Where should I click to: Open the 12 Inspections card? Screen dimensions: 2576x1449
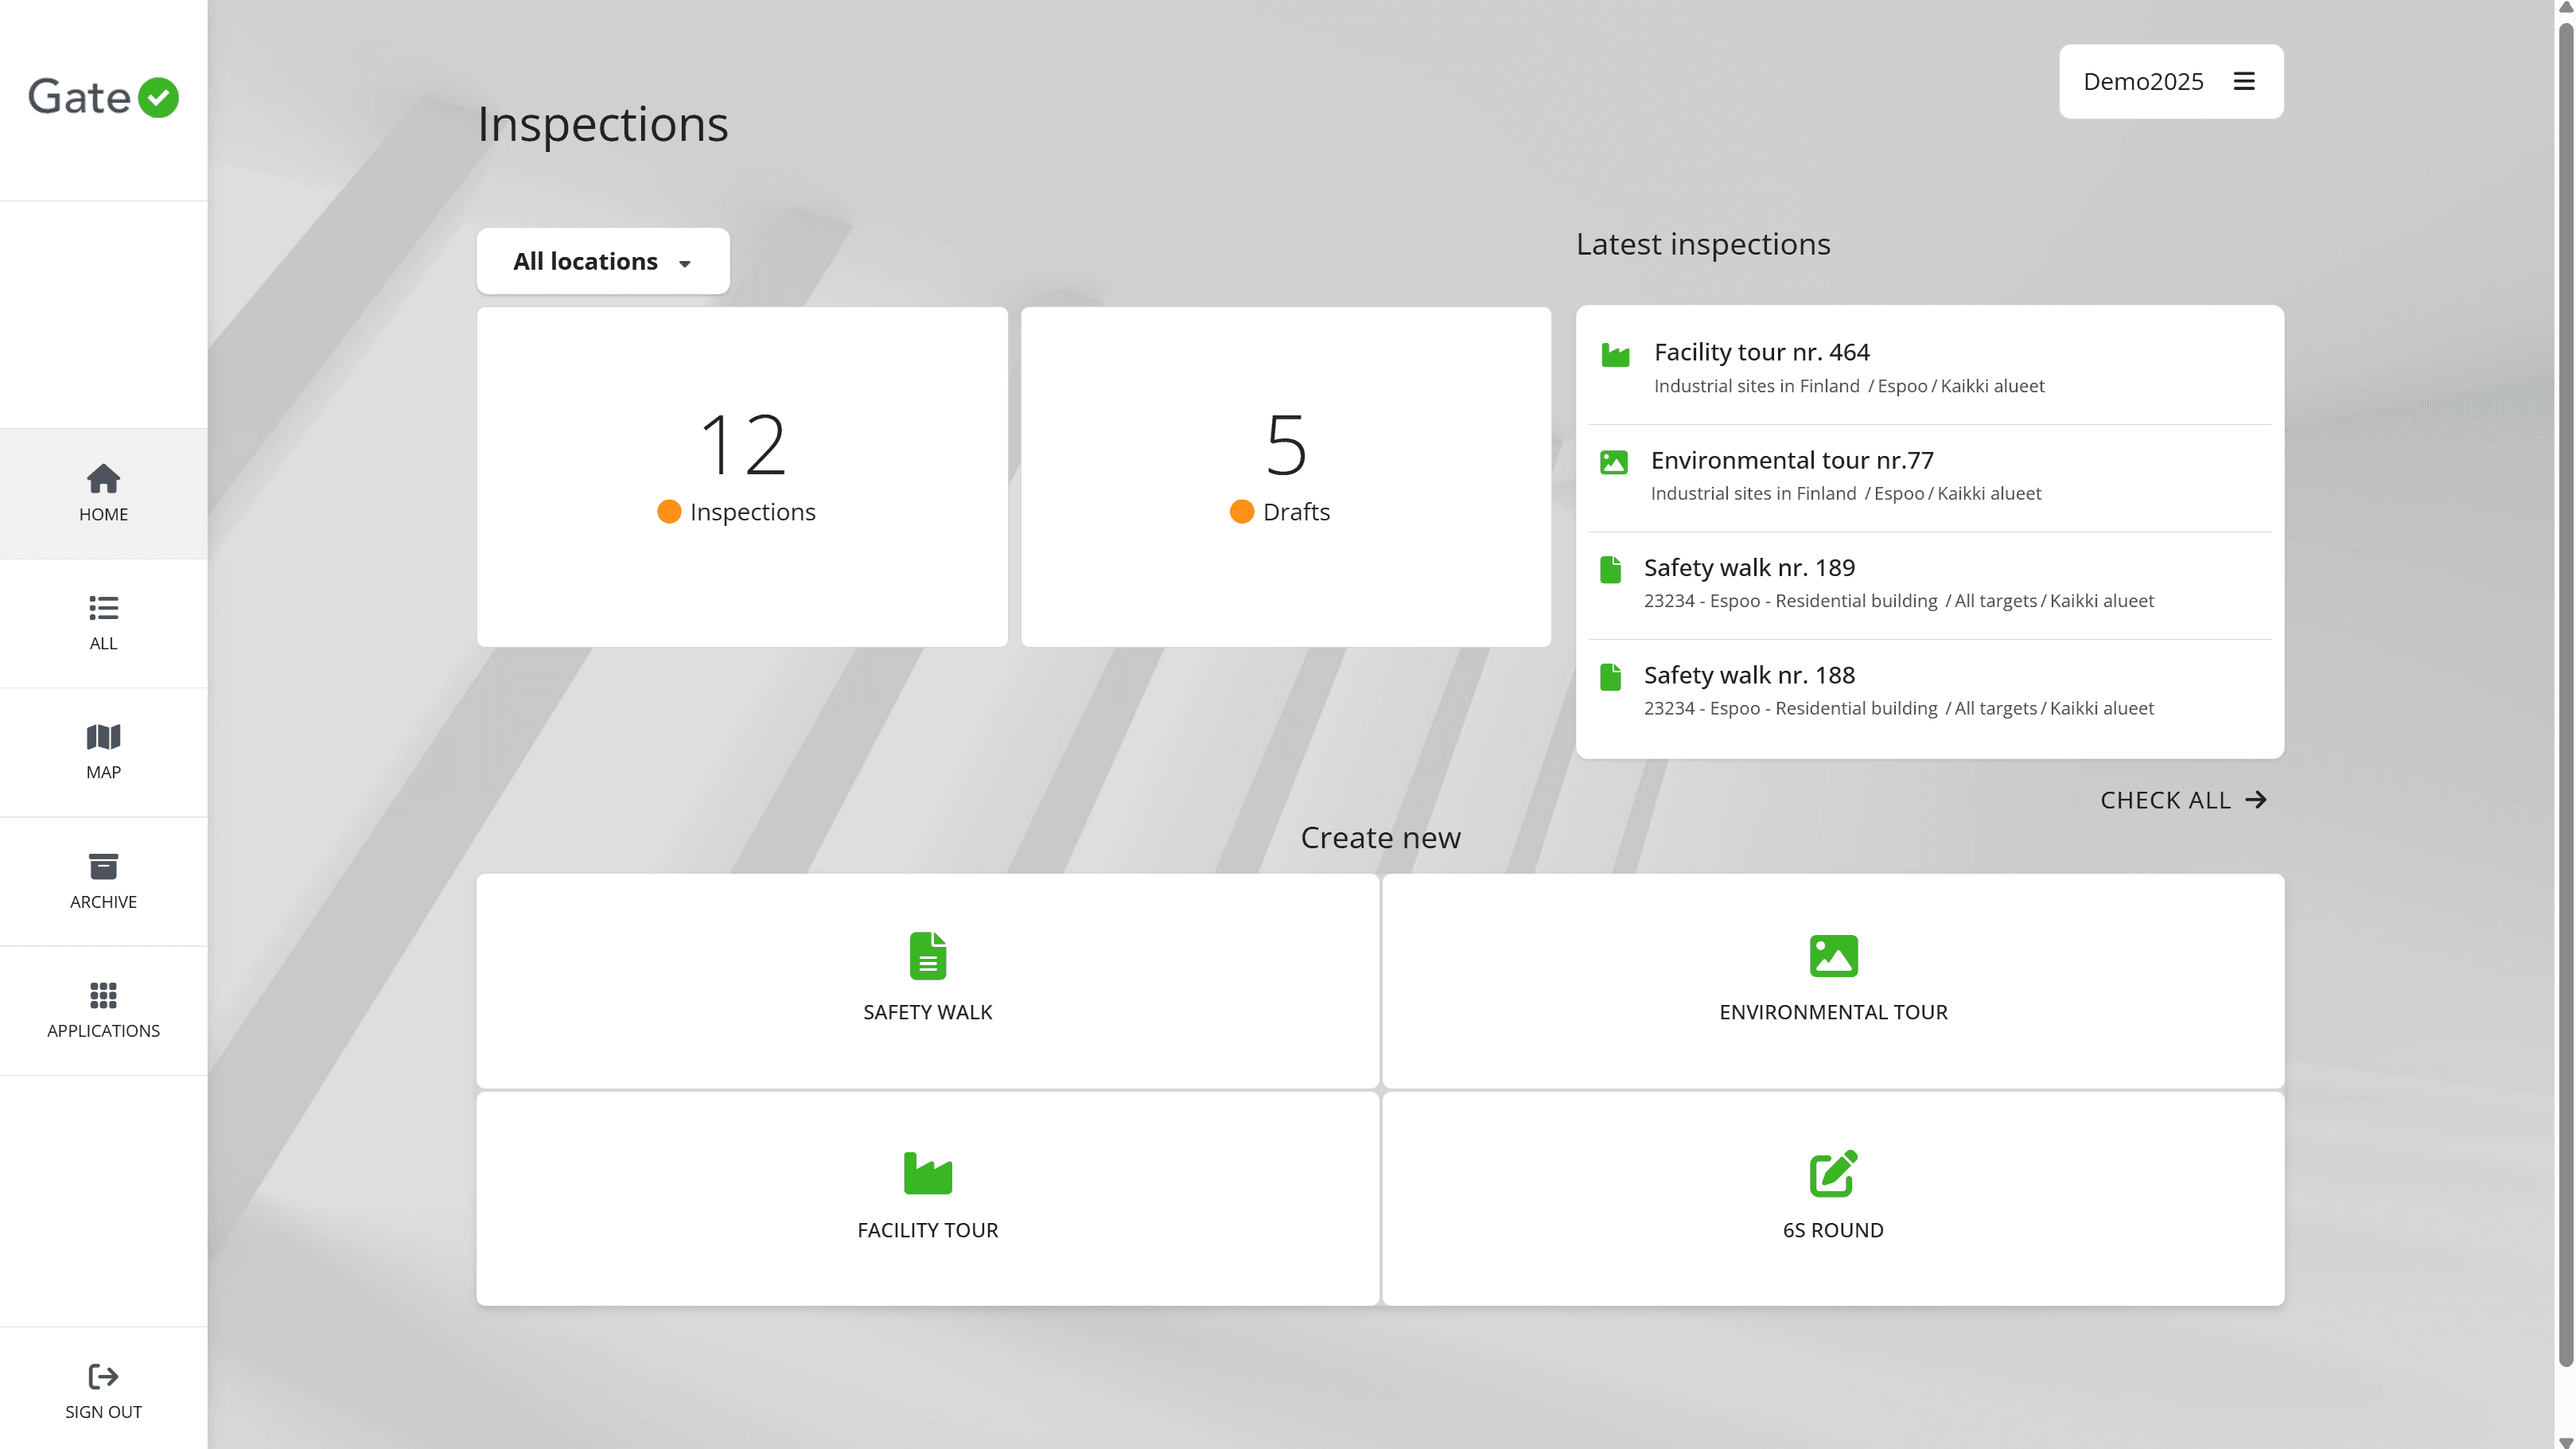pos(741,476)
